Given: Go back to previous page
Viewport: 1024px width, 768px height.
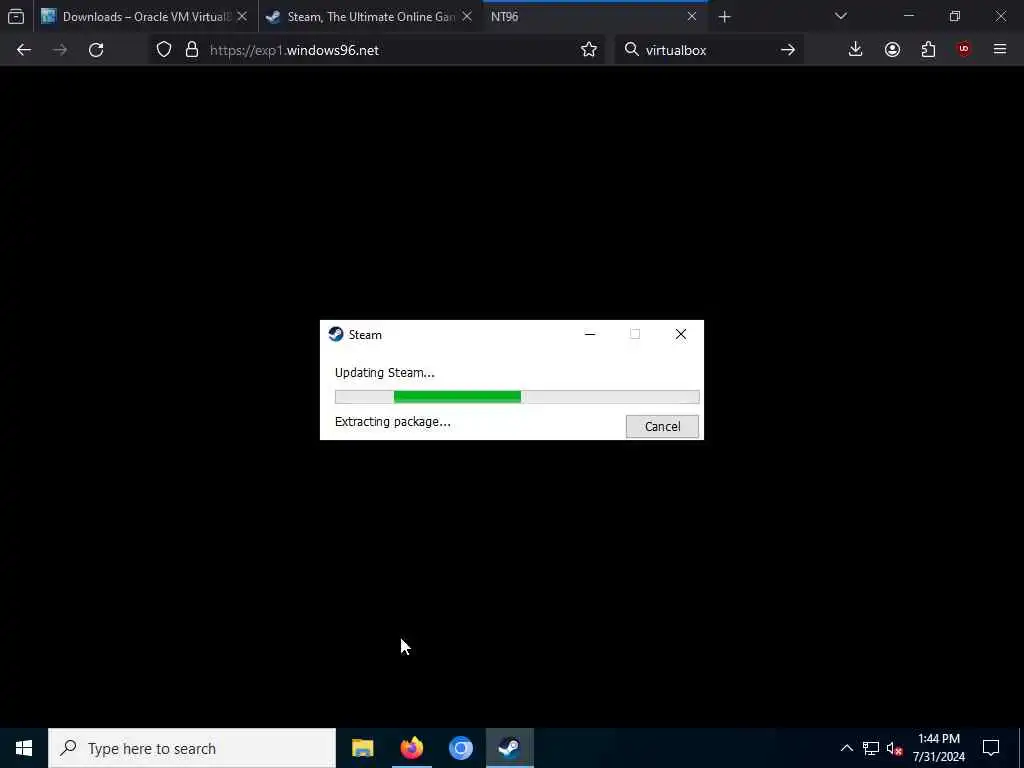Looking at the screenshot, I should pos(24,50).
